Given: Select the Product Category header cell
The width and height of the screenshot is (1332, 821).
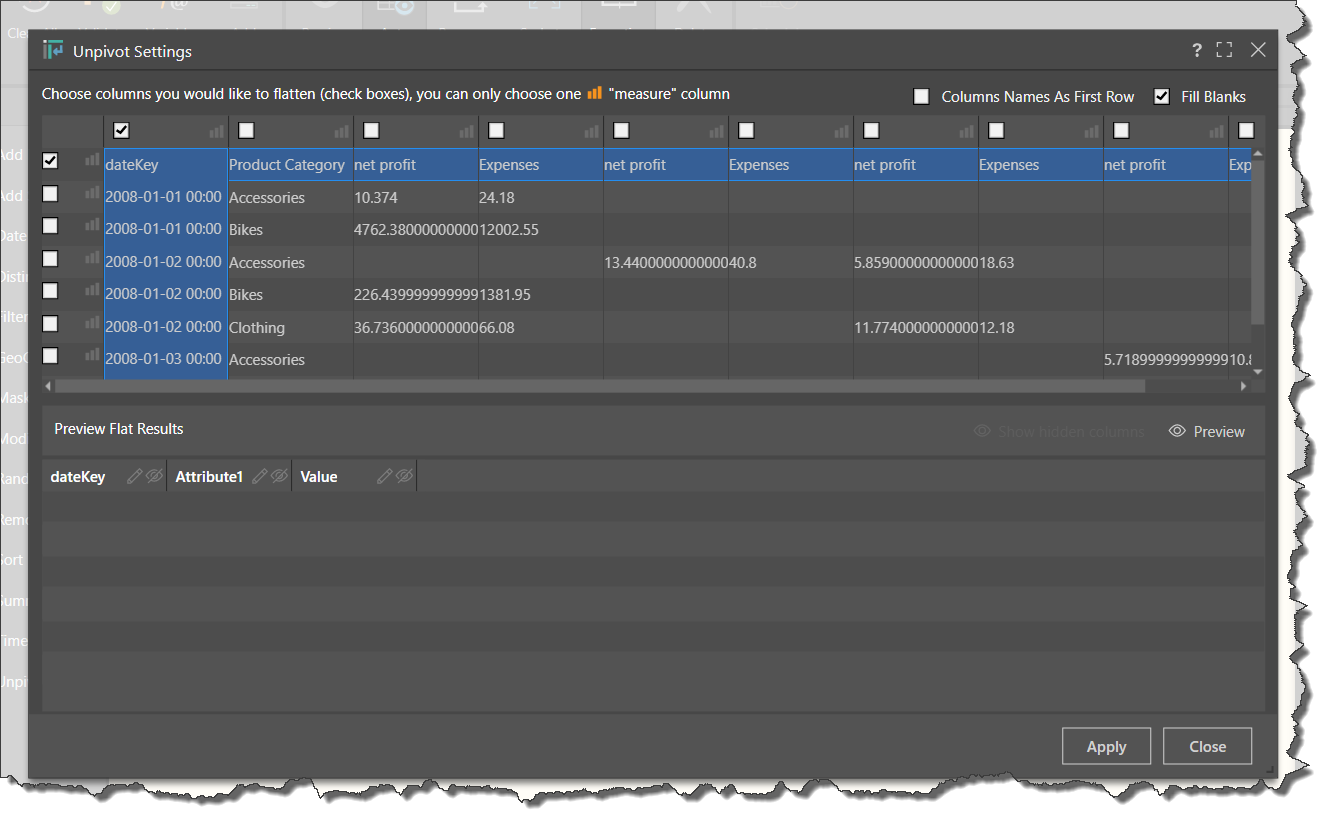Looking at the screenshot, I should tap(287, 165).
